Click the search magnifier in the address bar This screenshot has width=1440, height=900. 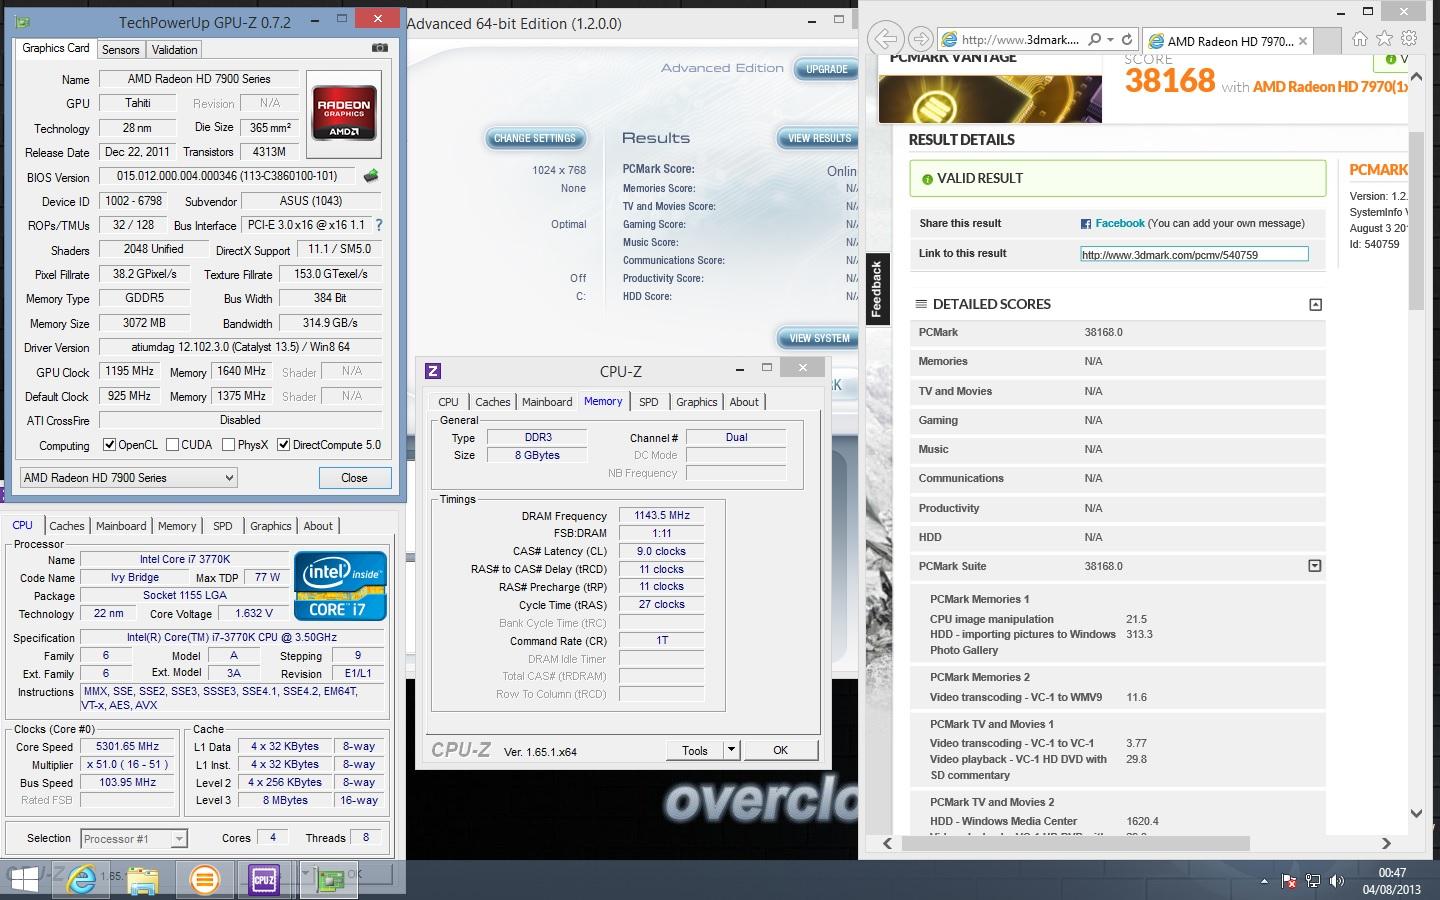click(x=1095, y=40)
